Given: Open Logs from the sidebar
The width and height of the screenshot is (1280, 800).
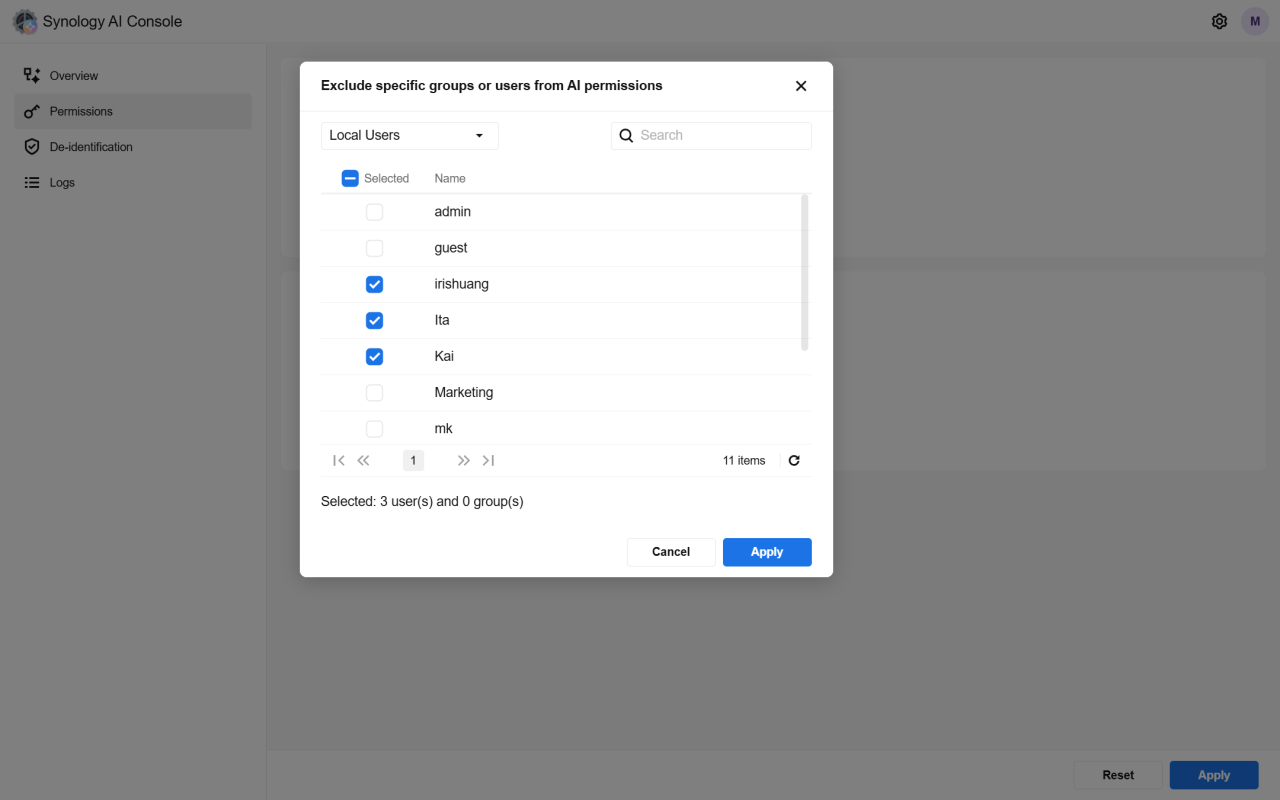Looking at the screenshot, I should pos(62,183).
